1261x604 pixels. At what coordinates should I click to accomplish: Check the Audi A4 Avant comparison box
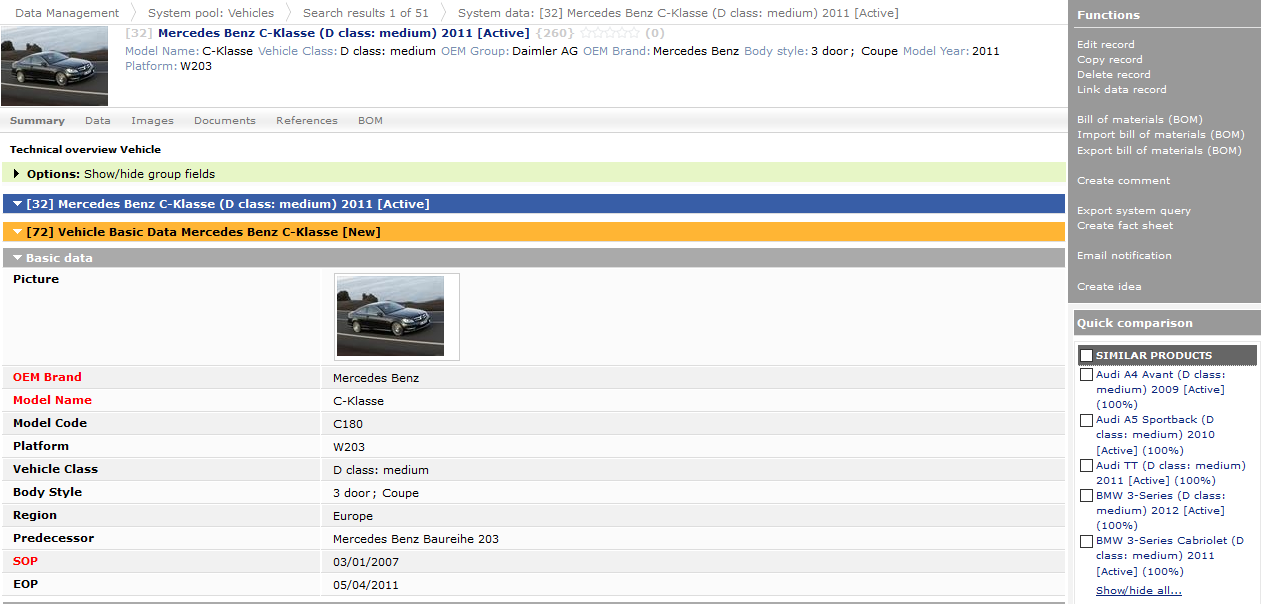pyautogui.click(x=1087, y=375)
